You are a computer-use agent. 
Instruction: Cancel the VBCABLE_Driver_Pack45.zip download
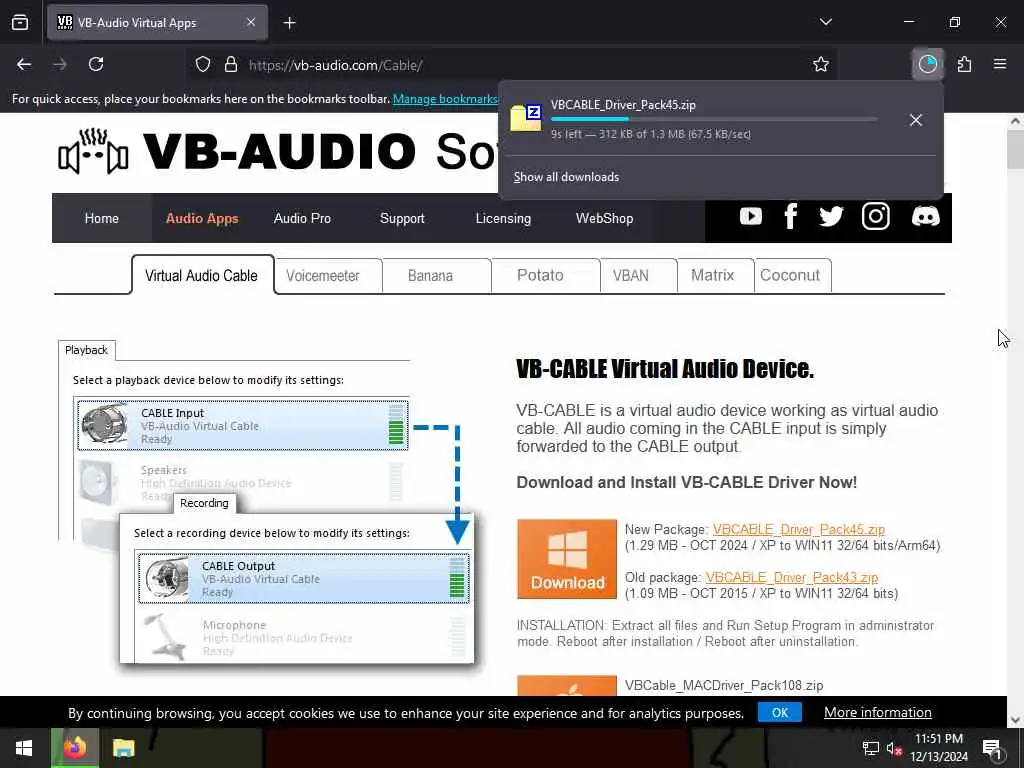916,120
